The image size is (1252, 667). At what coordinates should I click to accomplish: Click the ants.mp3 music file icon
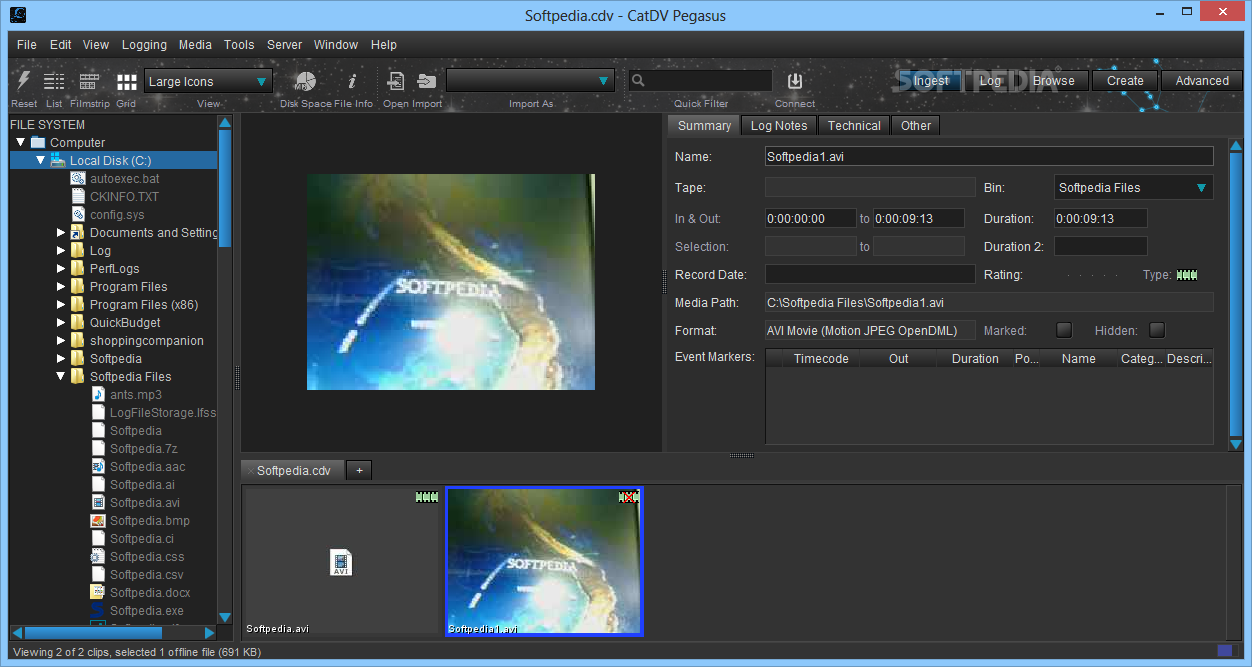(98, 394)
